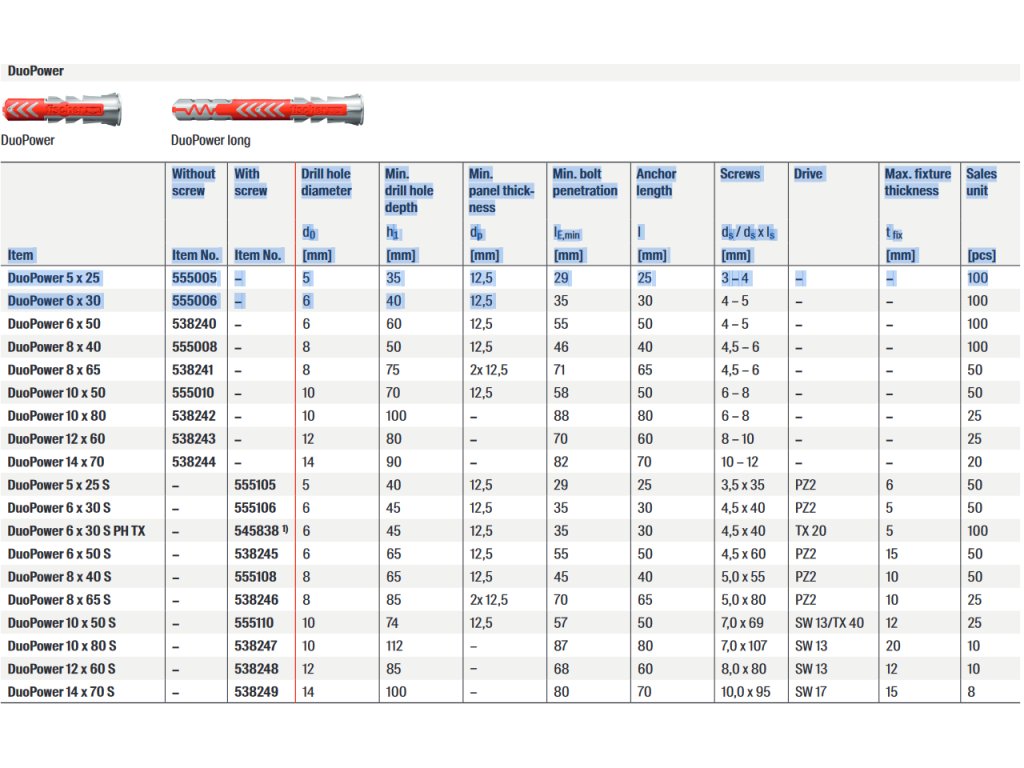Click item number 538240
1024x768 pixels.
coord(194,324)
